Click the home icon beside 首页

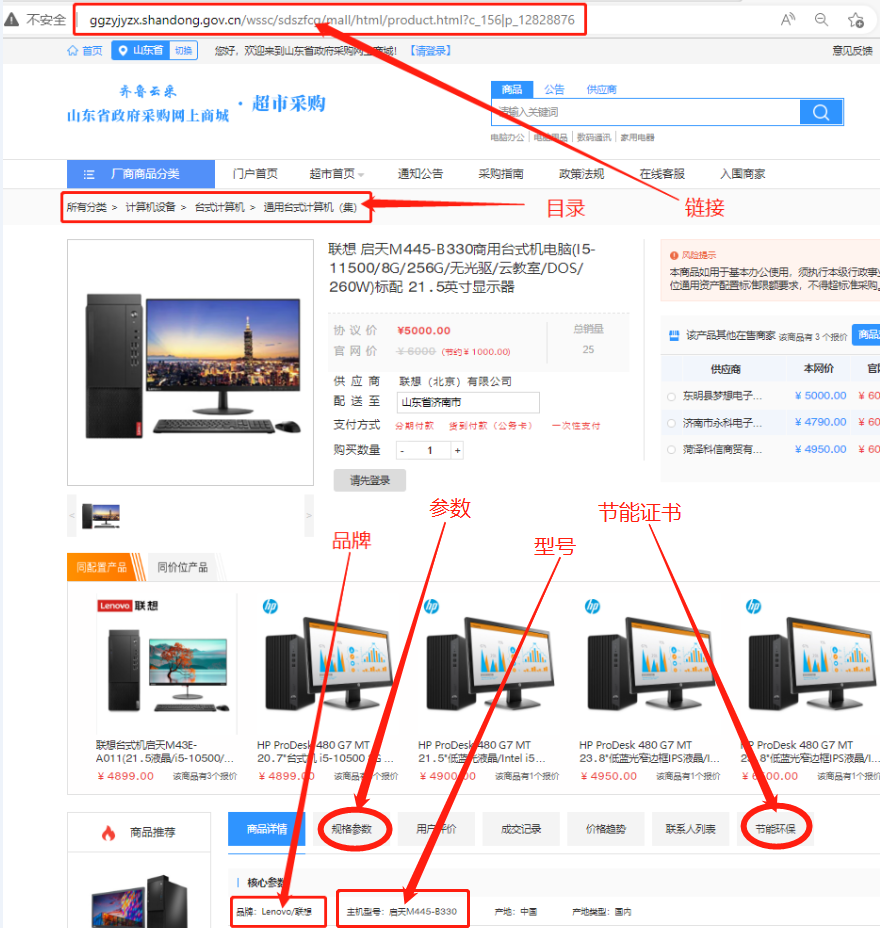72,50
